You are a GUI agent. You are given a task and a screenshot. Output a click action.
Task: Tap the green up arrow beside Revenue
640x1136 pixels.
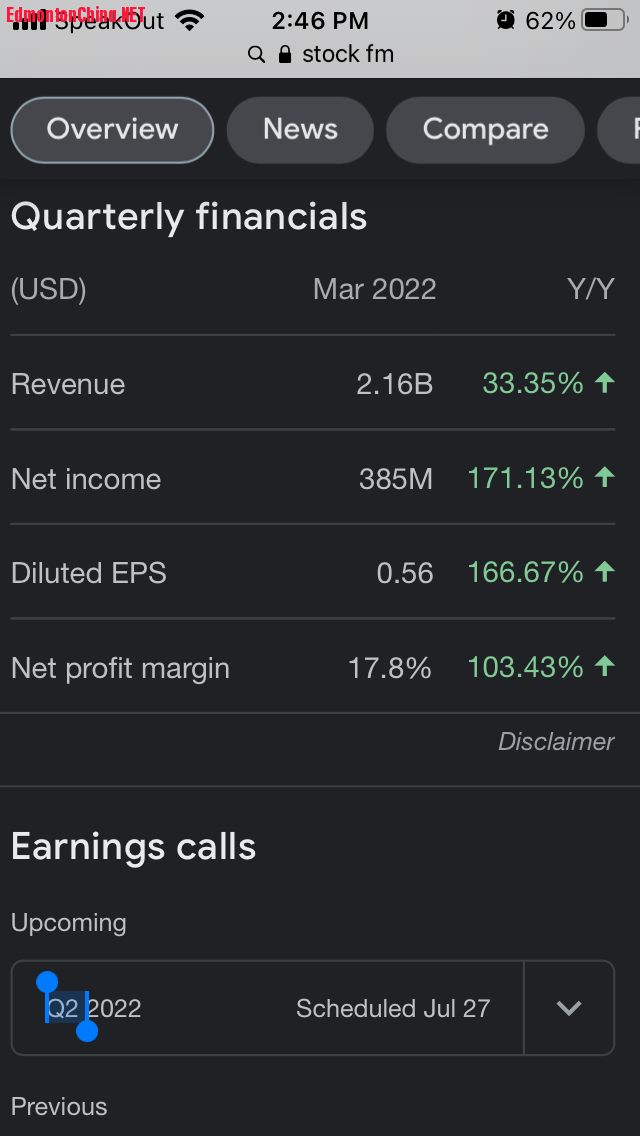(604, 383)
